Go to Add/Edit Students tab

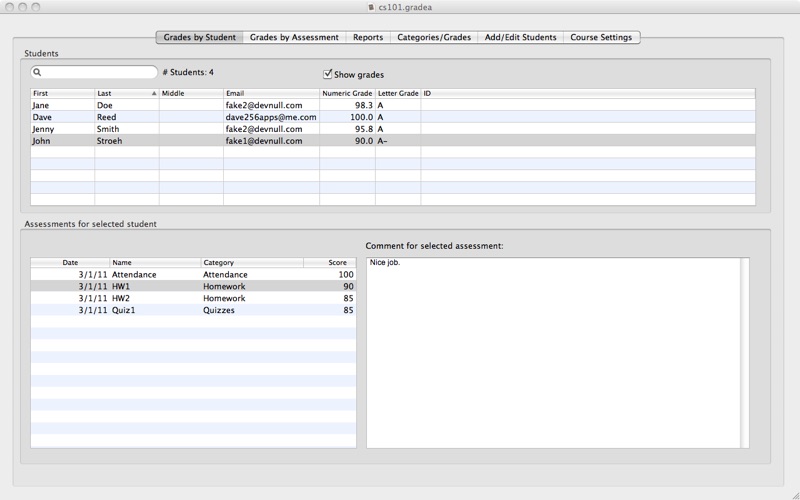(x=520, y=37)
